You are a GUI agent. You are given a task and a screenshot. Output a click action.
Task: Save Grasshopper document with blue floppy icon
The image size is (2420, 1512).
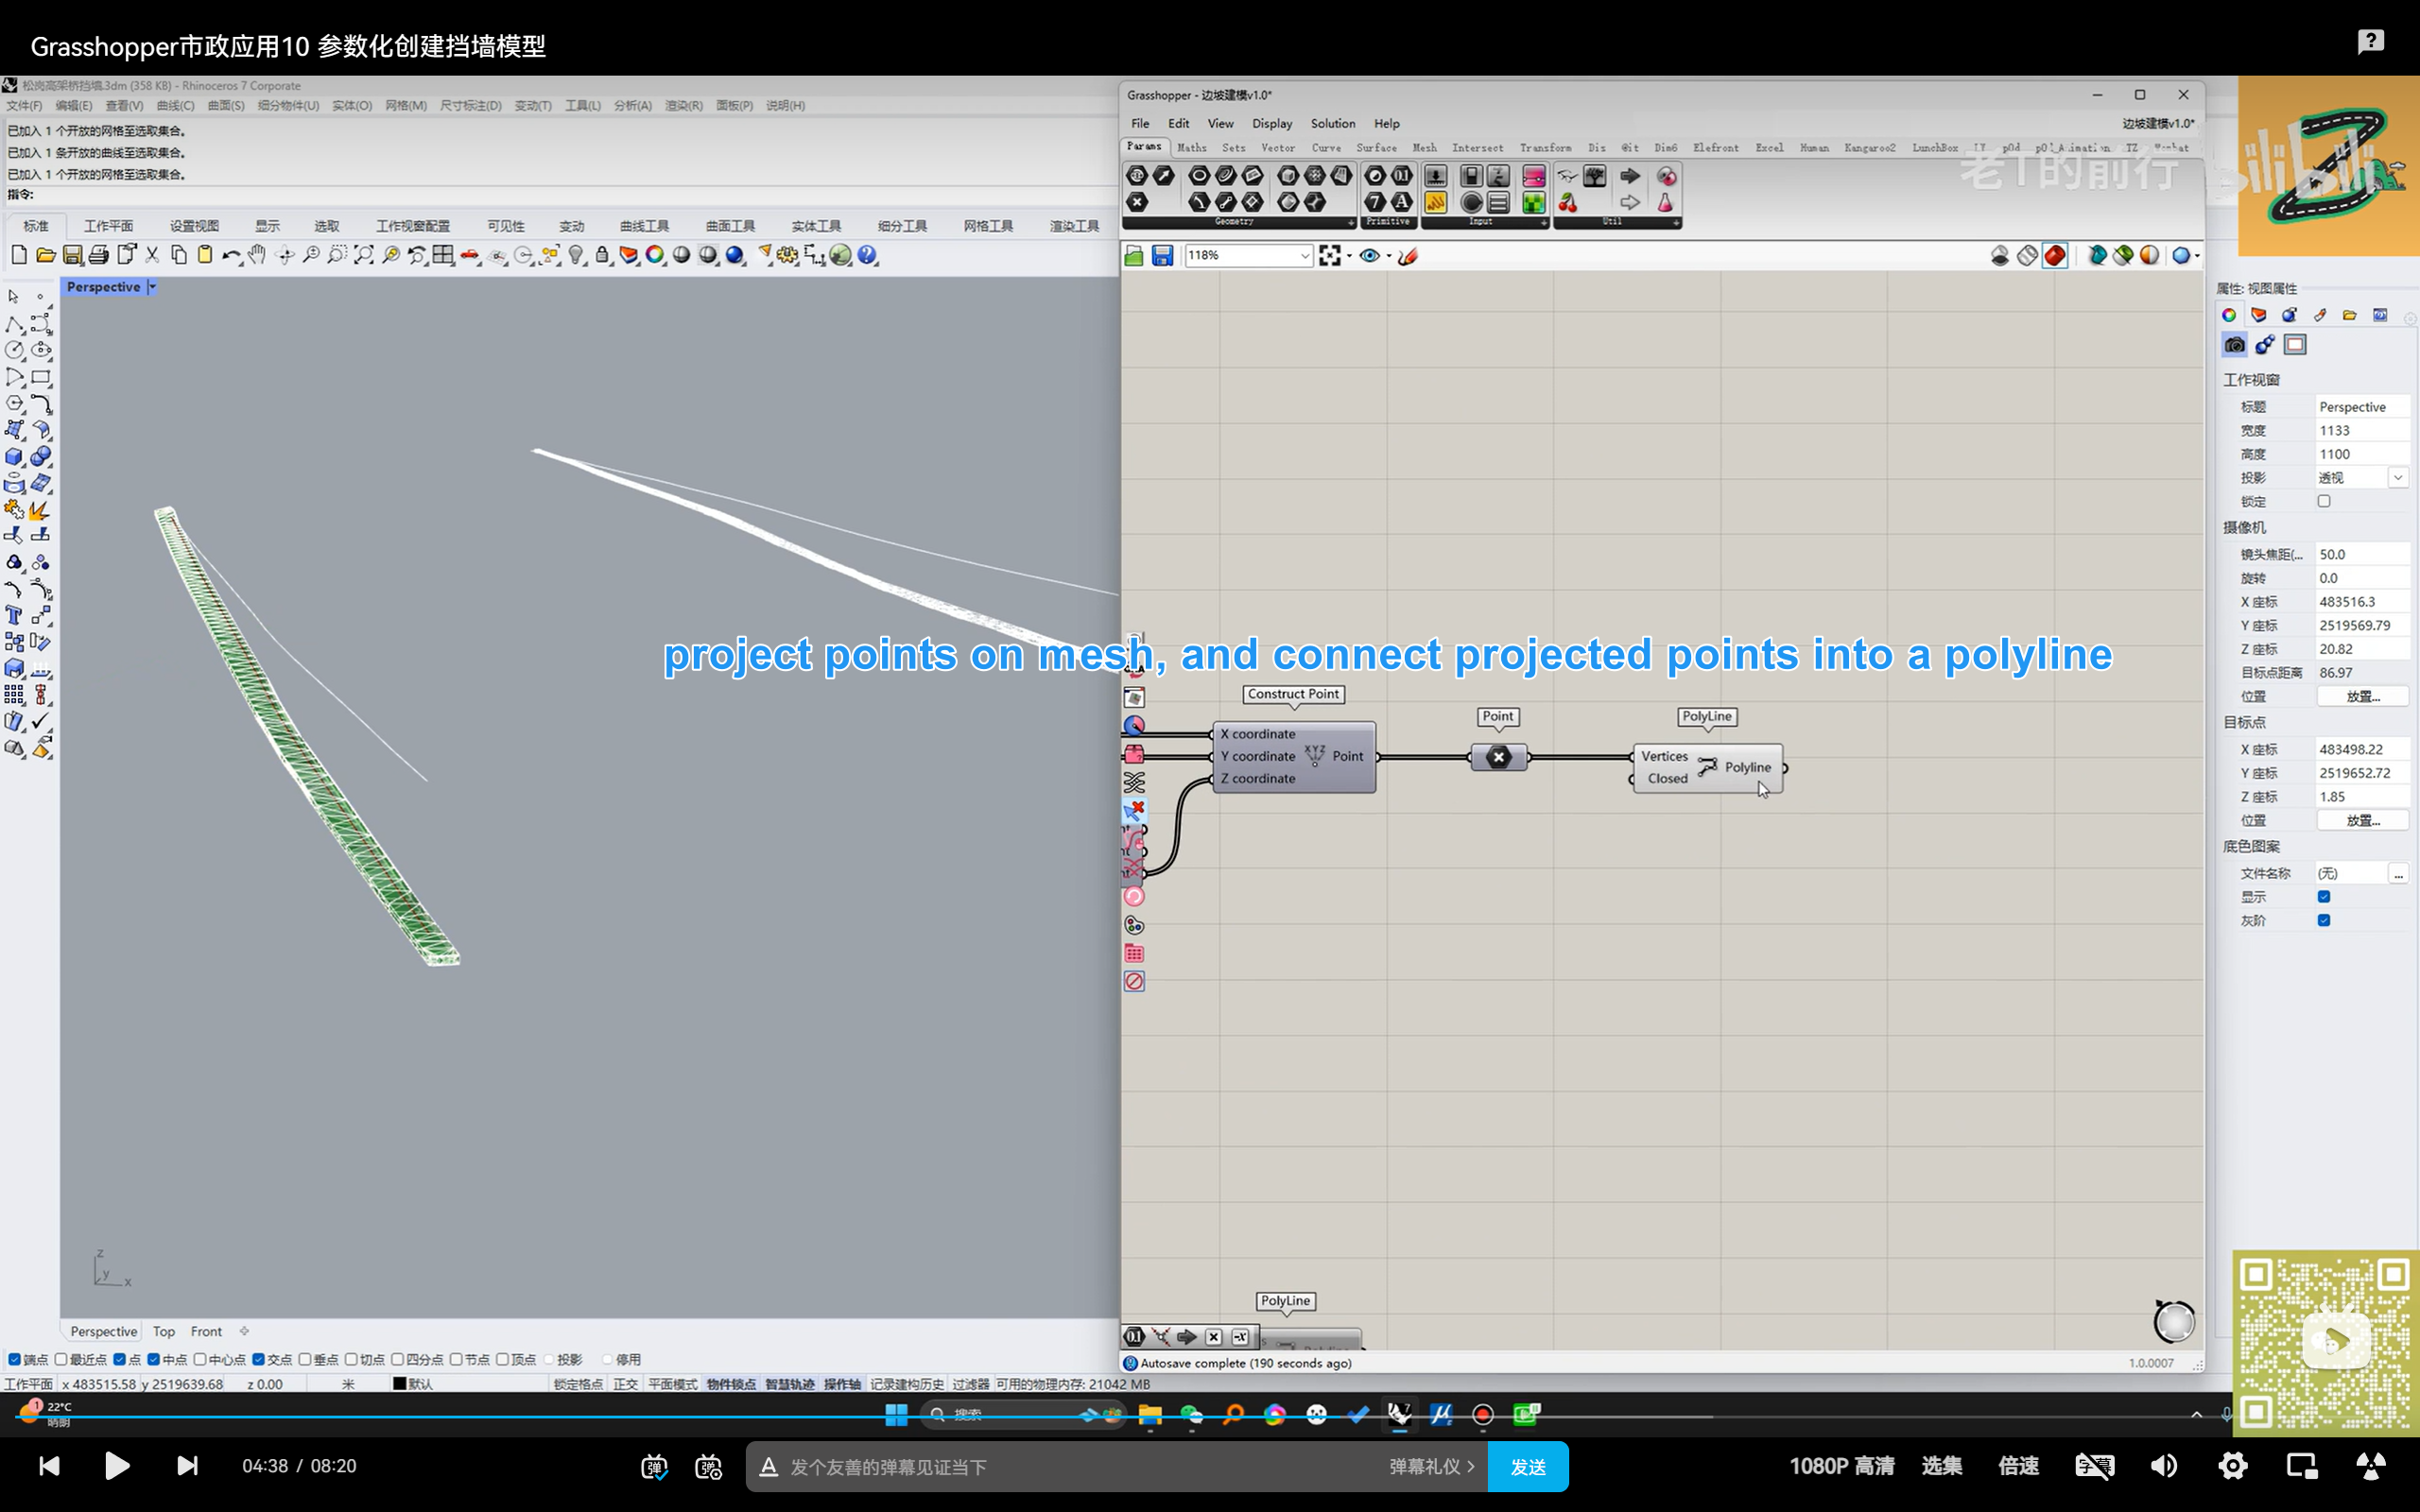(x=1162, y=256)
